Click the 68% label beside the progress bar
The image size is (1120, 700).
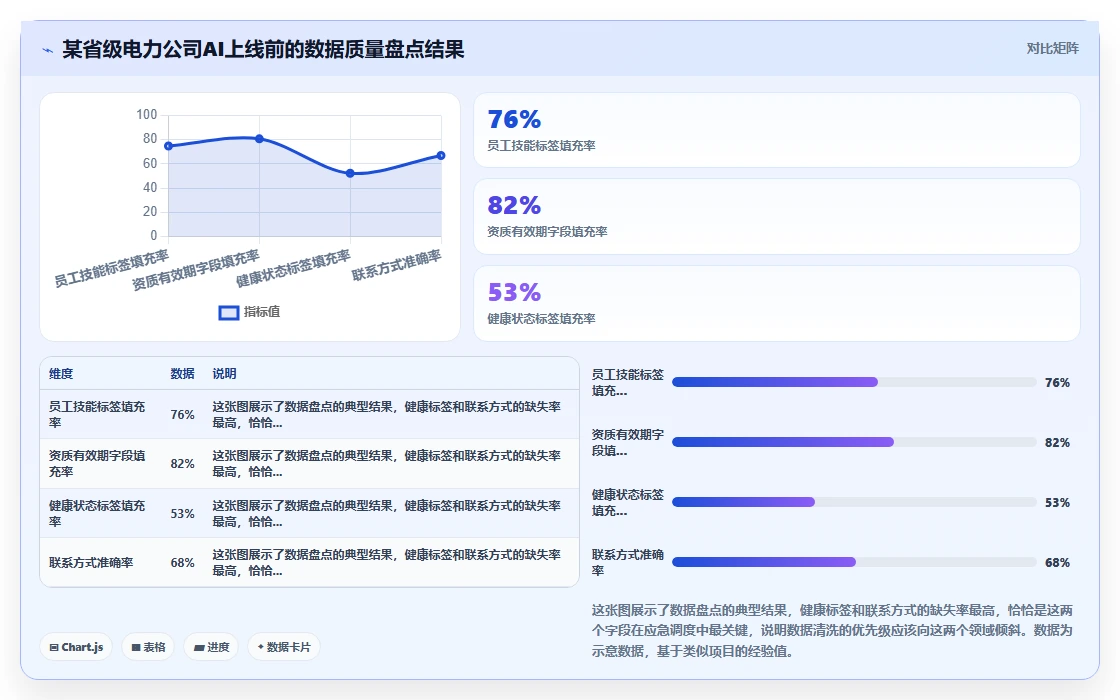pyautogui.click(x=1057, y=563)
